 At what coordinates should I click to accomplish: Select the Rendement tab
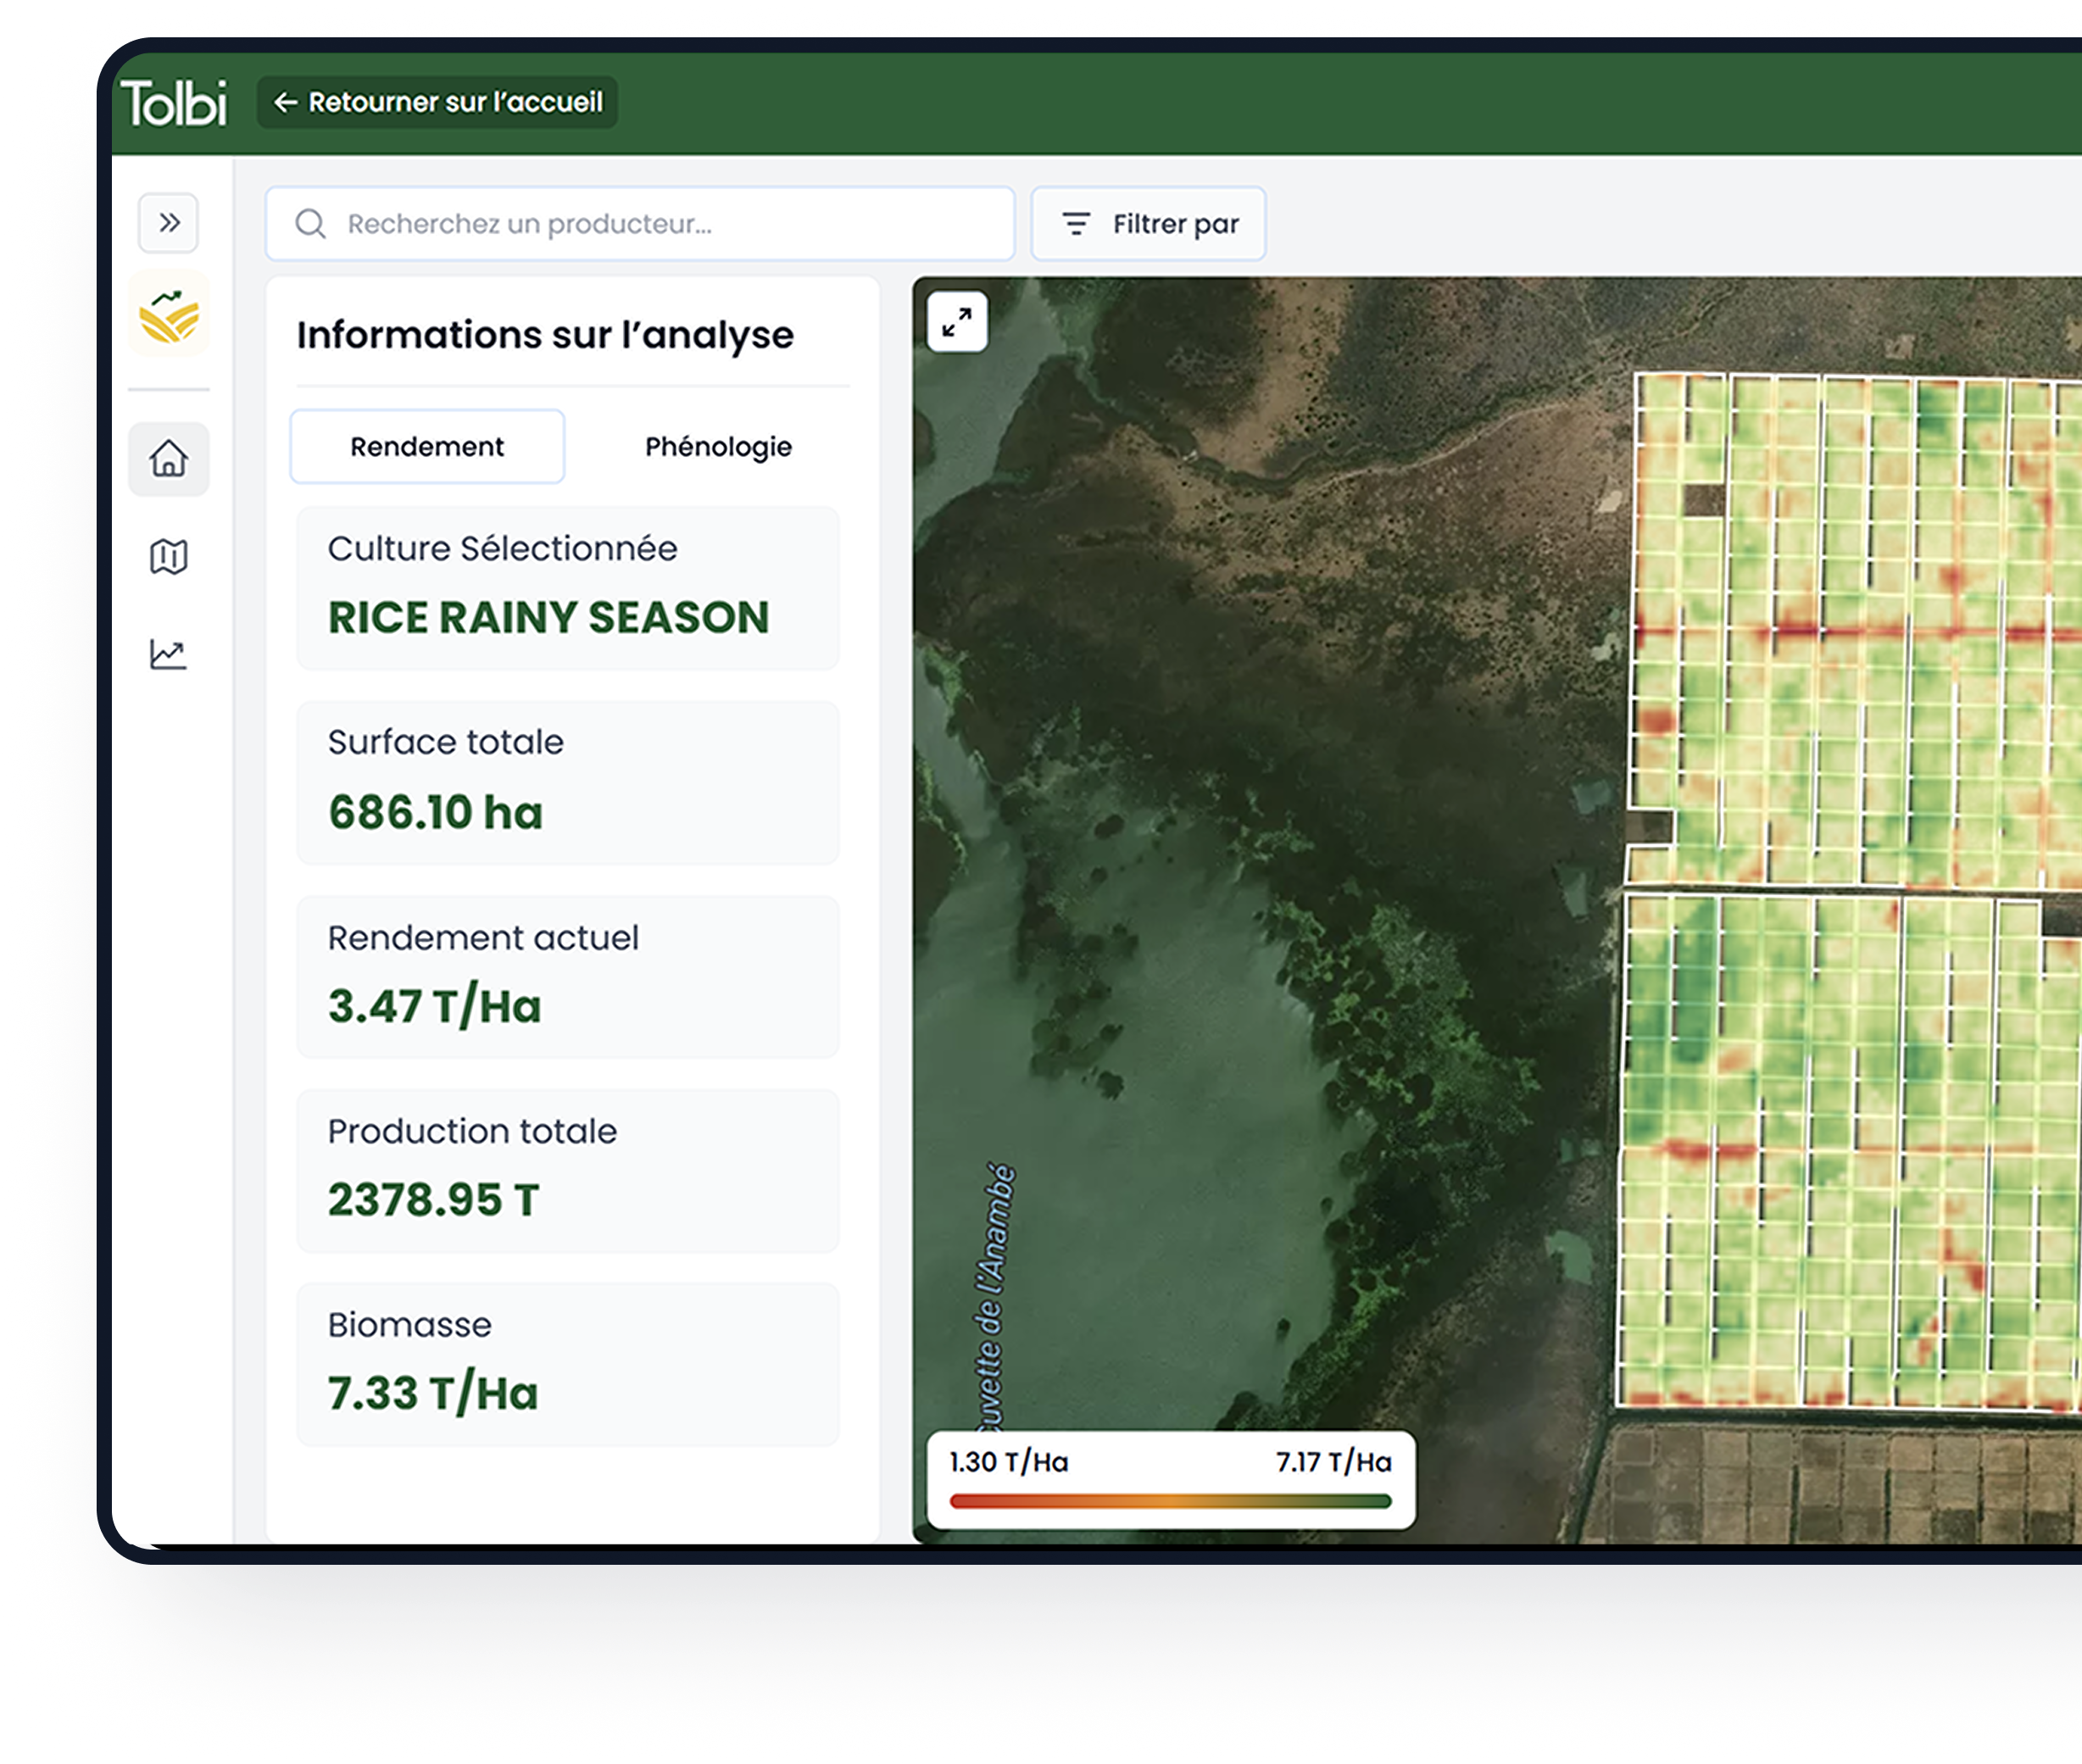(427, 446)
